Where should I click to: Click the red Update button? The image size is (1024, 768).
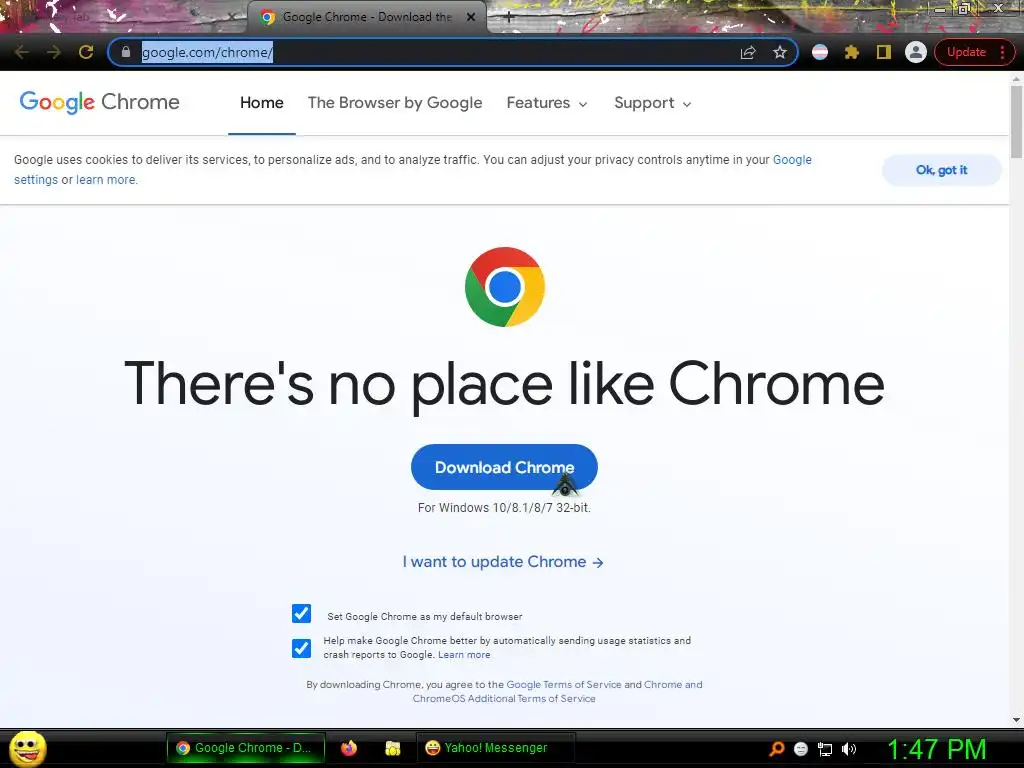tap(966, 52)
